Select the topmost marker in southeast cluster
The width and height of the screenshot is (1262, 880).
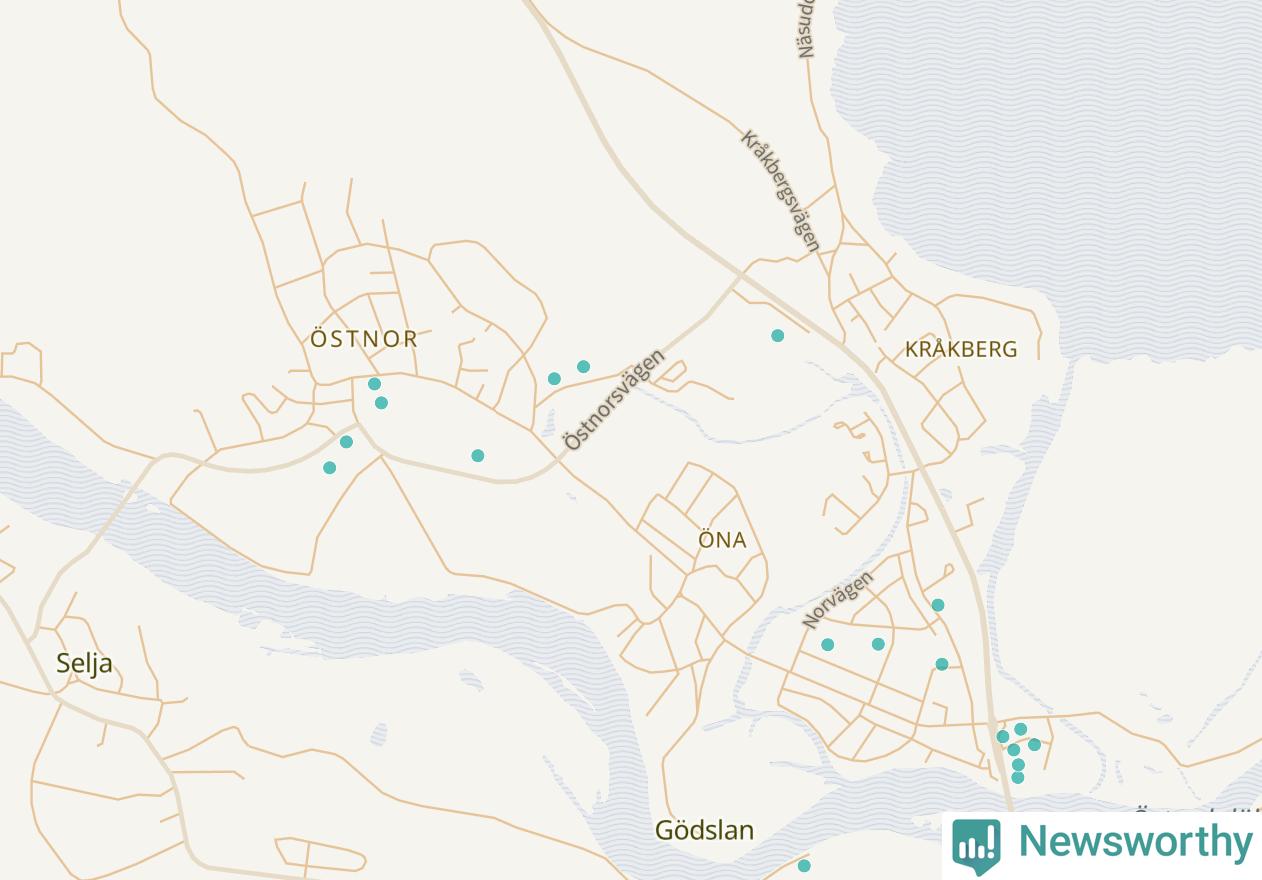(1021, 730)
